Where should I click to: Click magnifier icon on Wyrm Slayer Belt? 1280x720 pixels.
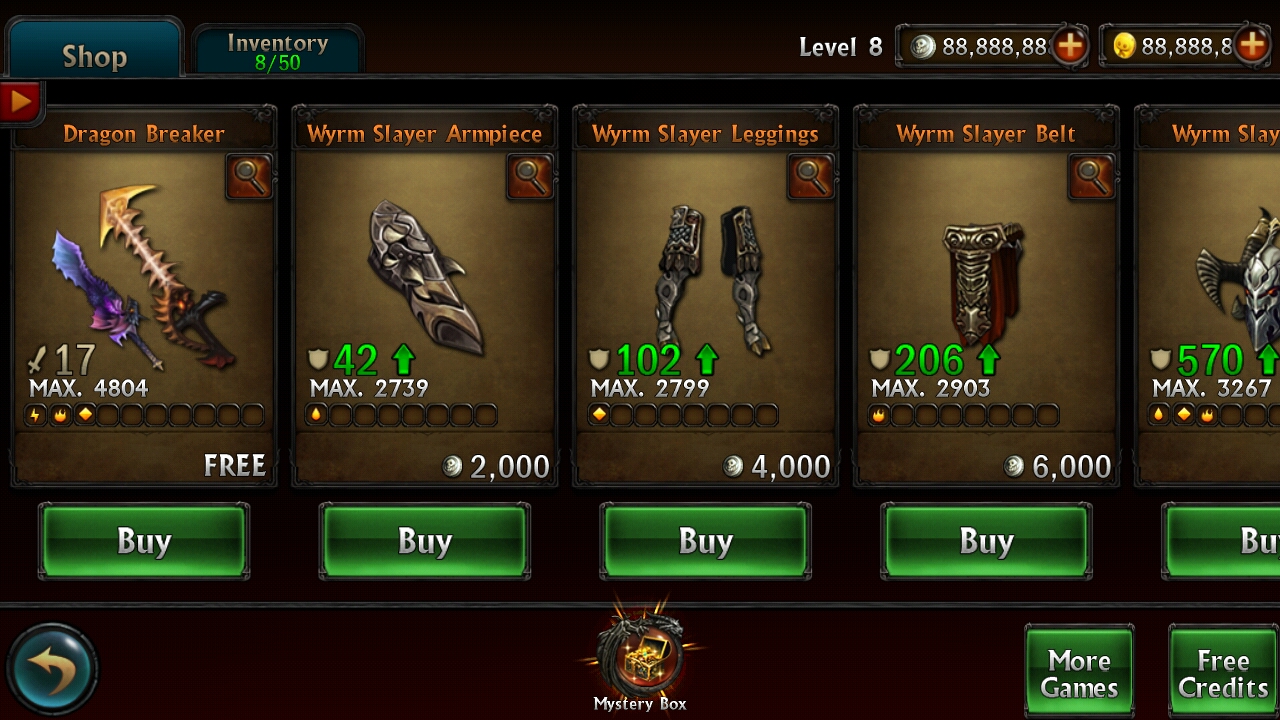pos(1091,177)
